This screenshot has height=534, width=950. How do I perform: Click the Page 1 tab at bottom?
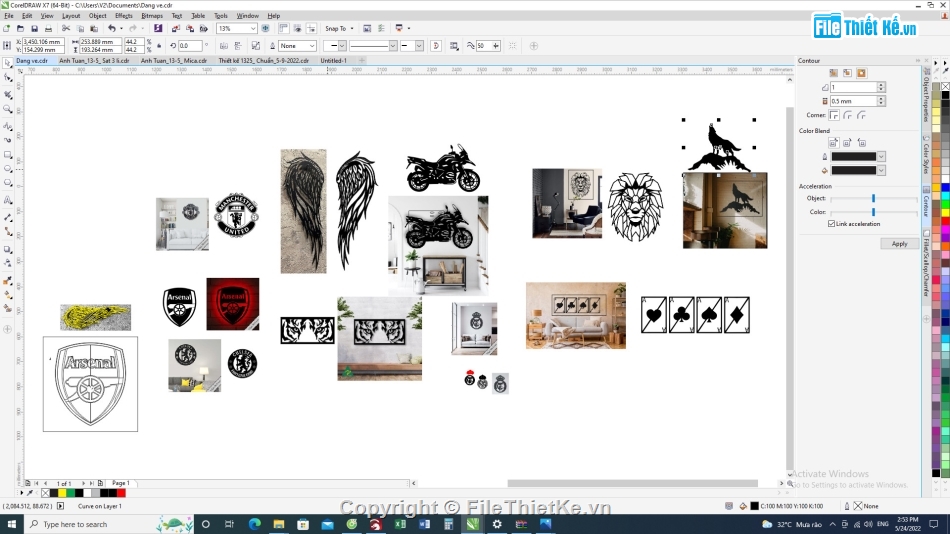(120, 483)
